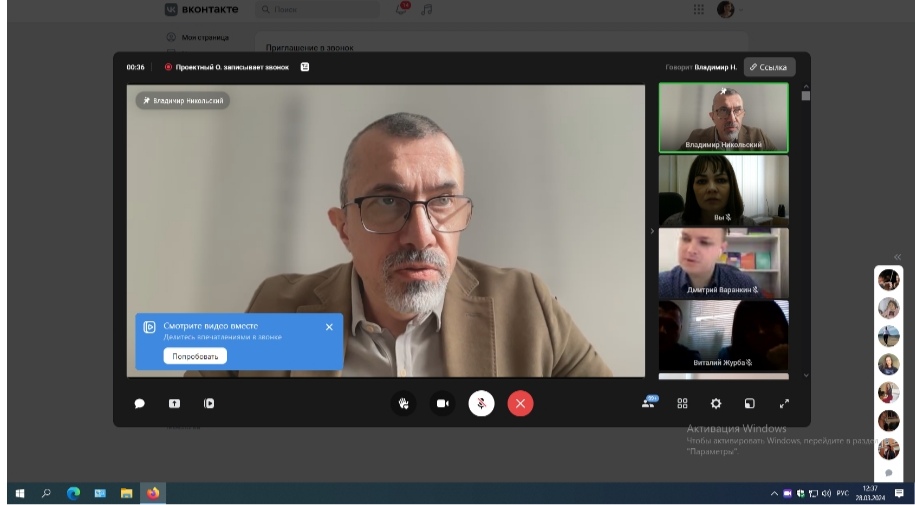This screenshot has width=915, height=505.
Task: Toggle the camera on or off
Action: click(x=442, y=404)
